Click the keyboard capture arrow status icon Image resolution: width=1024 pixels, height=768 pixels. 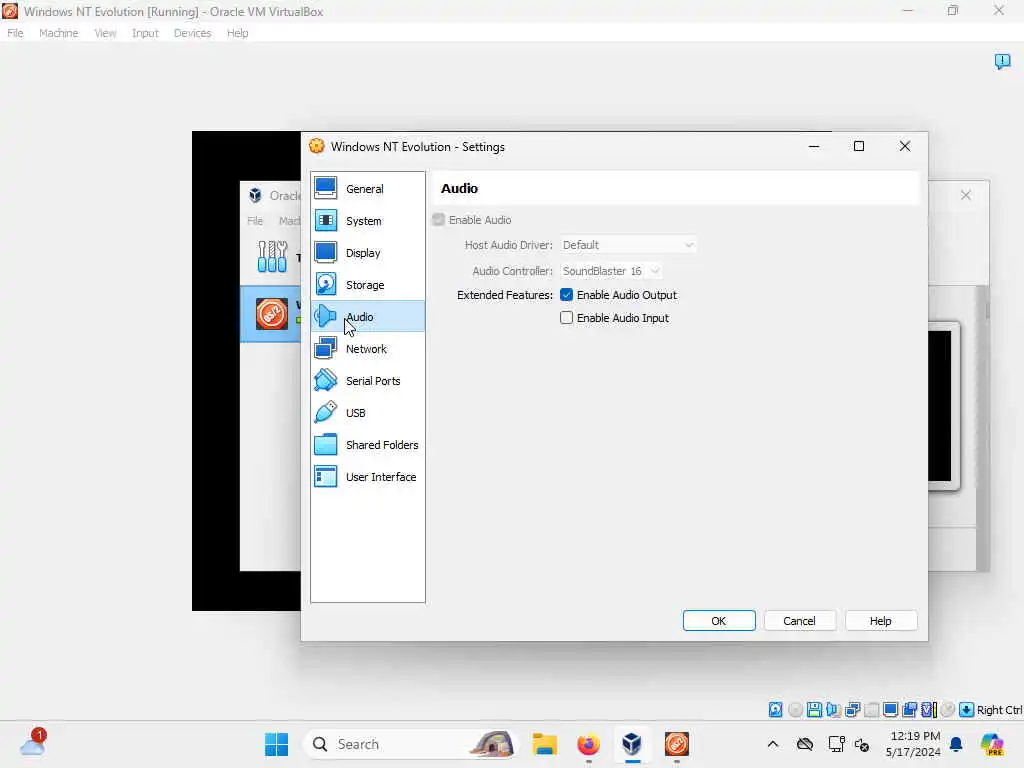967,710
